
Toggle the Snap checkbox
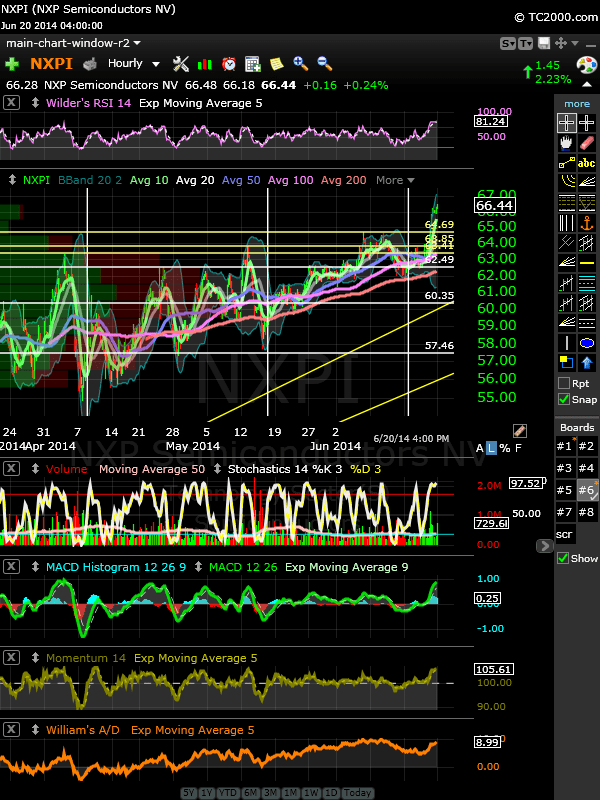tap(564, 399)
